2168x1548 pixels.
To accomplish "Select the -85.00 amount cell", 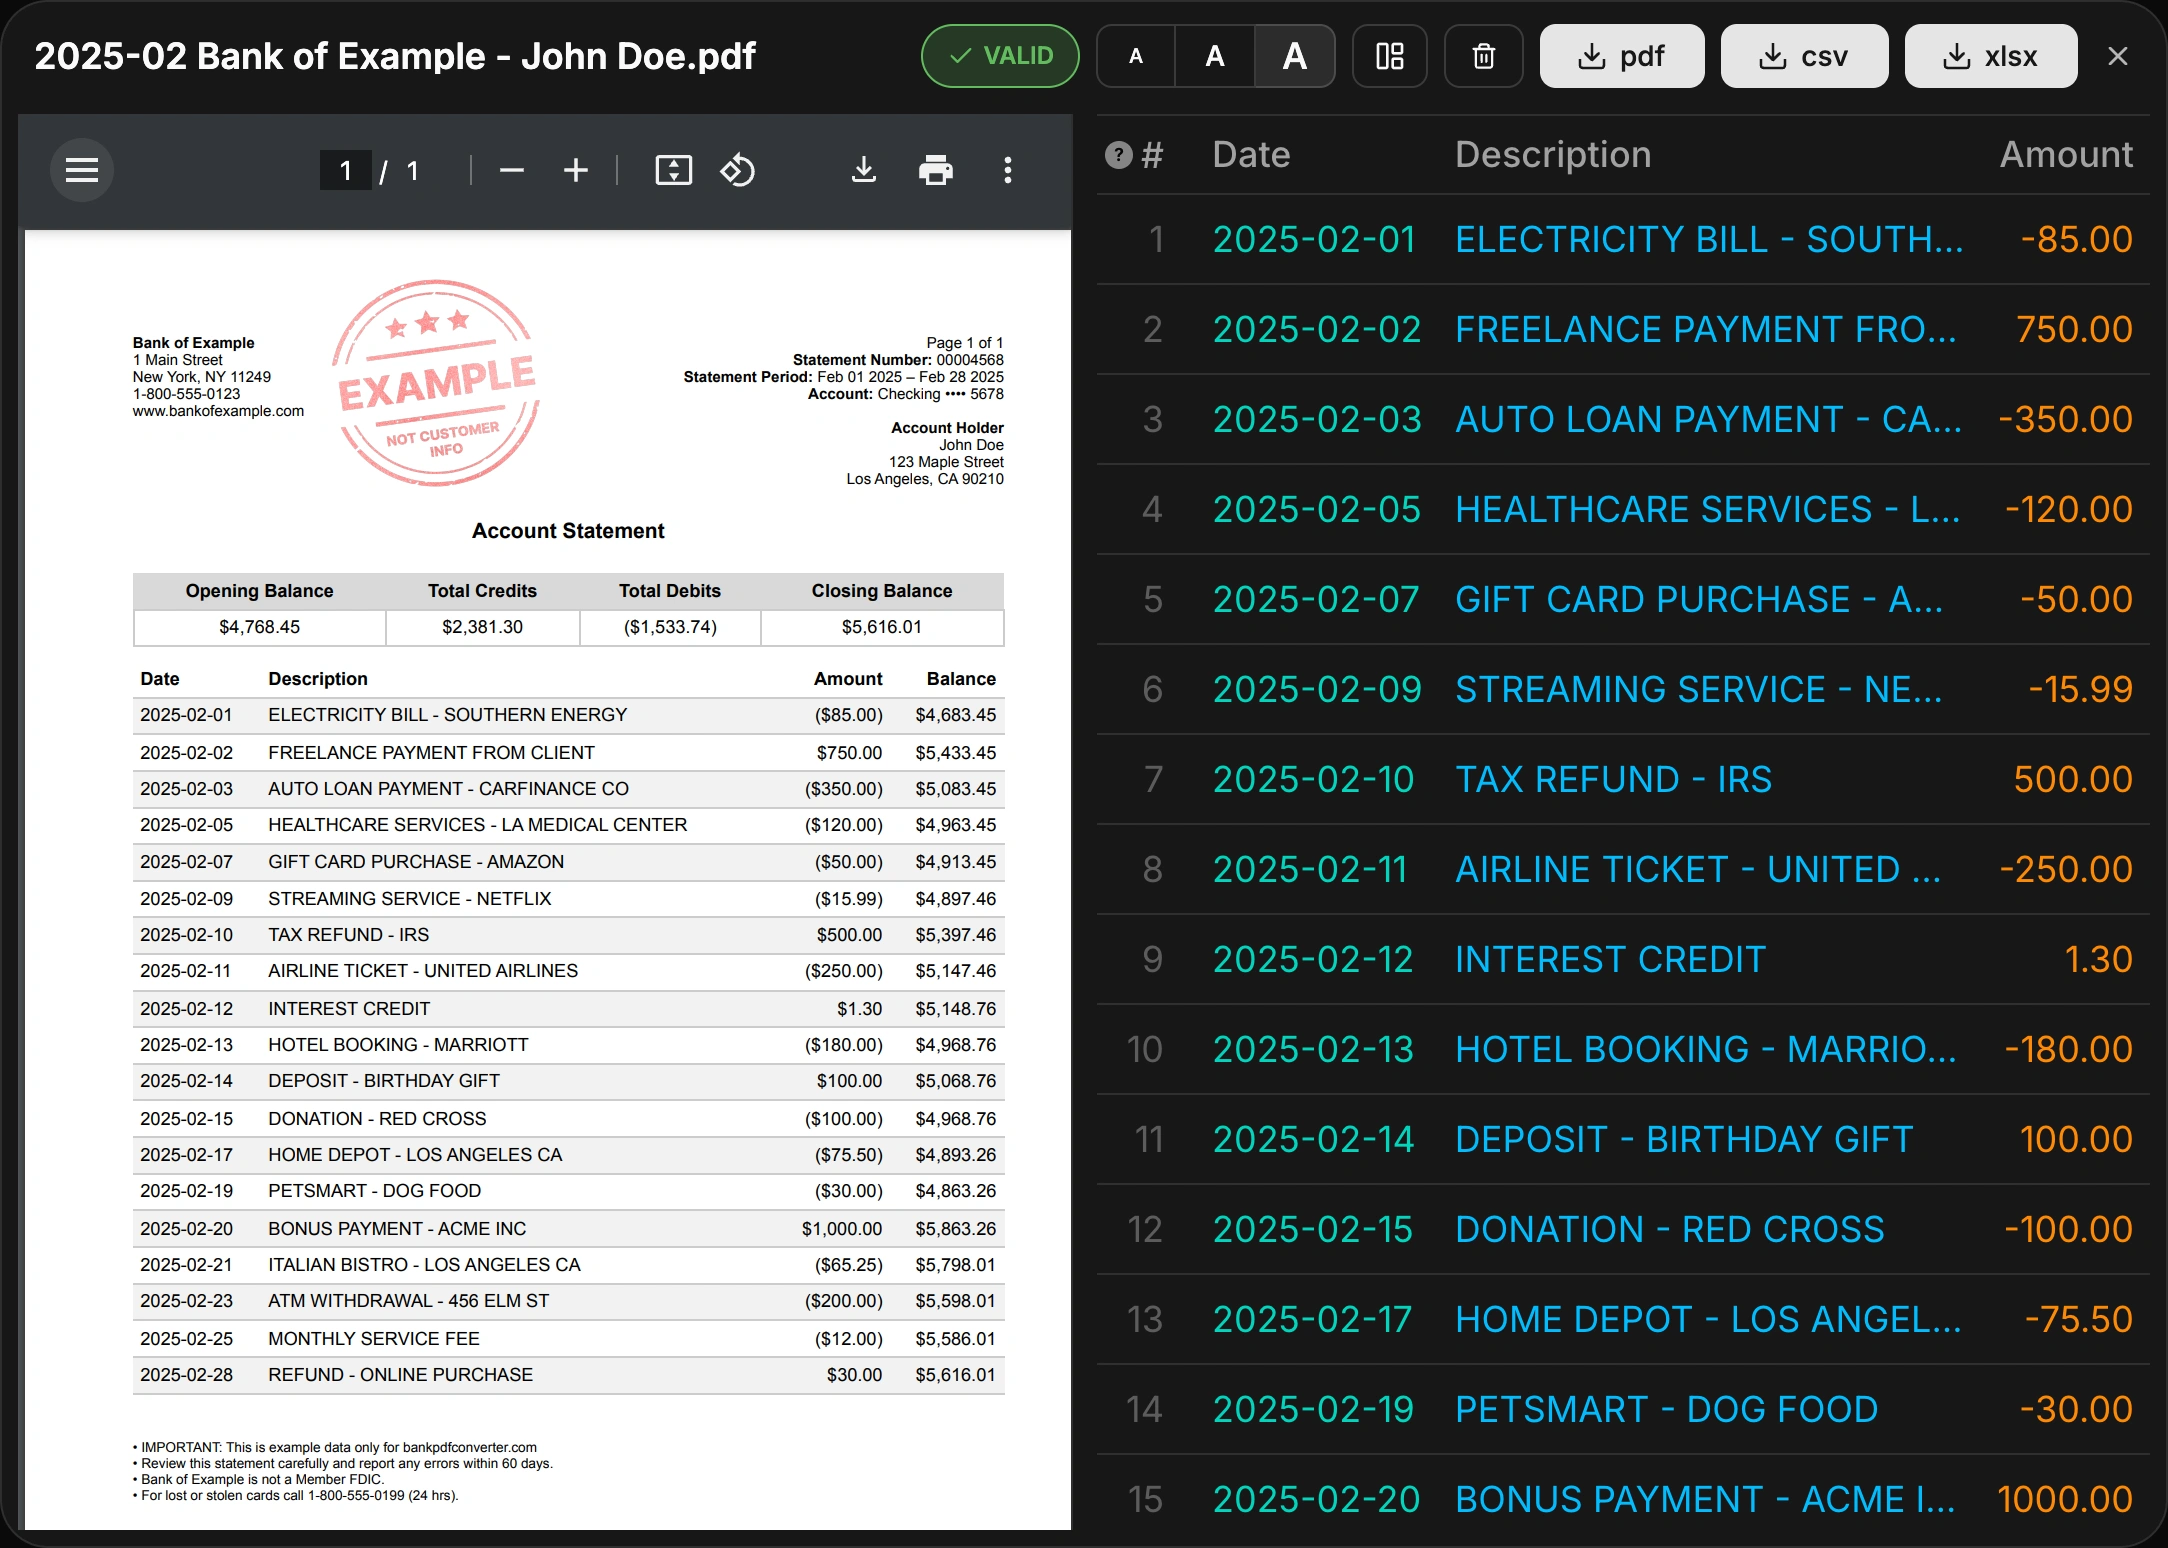I will point(2076,240).
